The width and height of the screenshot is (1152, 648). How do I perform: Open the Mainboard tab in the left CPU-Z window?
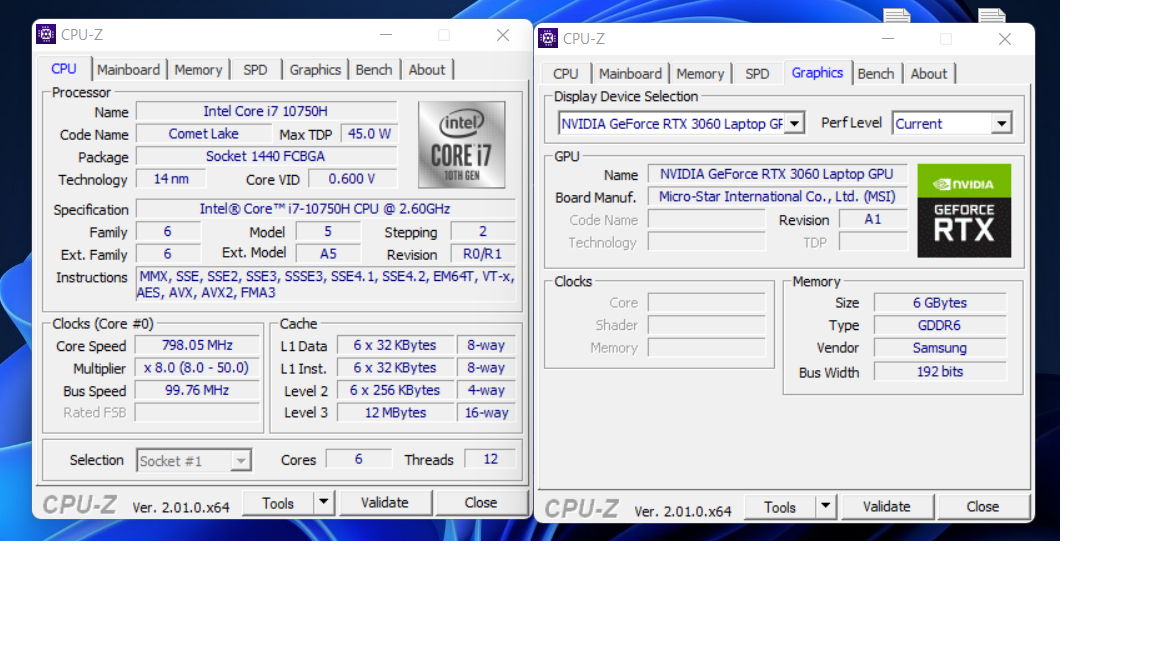coord(129,70)
